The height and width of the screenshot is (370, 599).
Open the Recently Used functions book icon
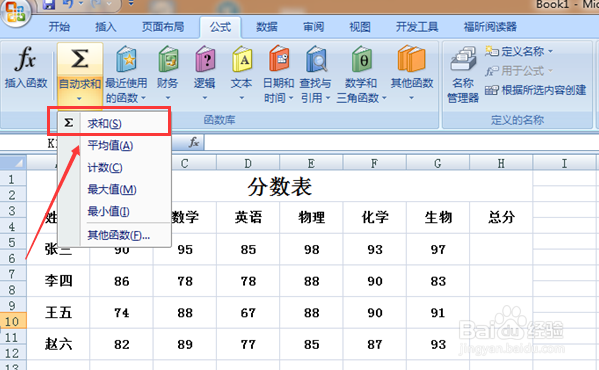pos(126,59)
